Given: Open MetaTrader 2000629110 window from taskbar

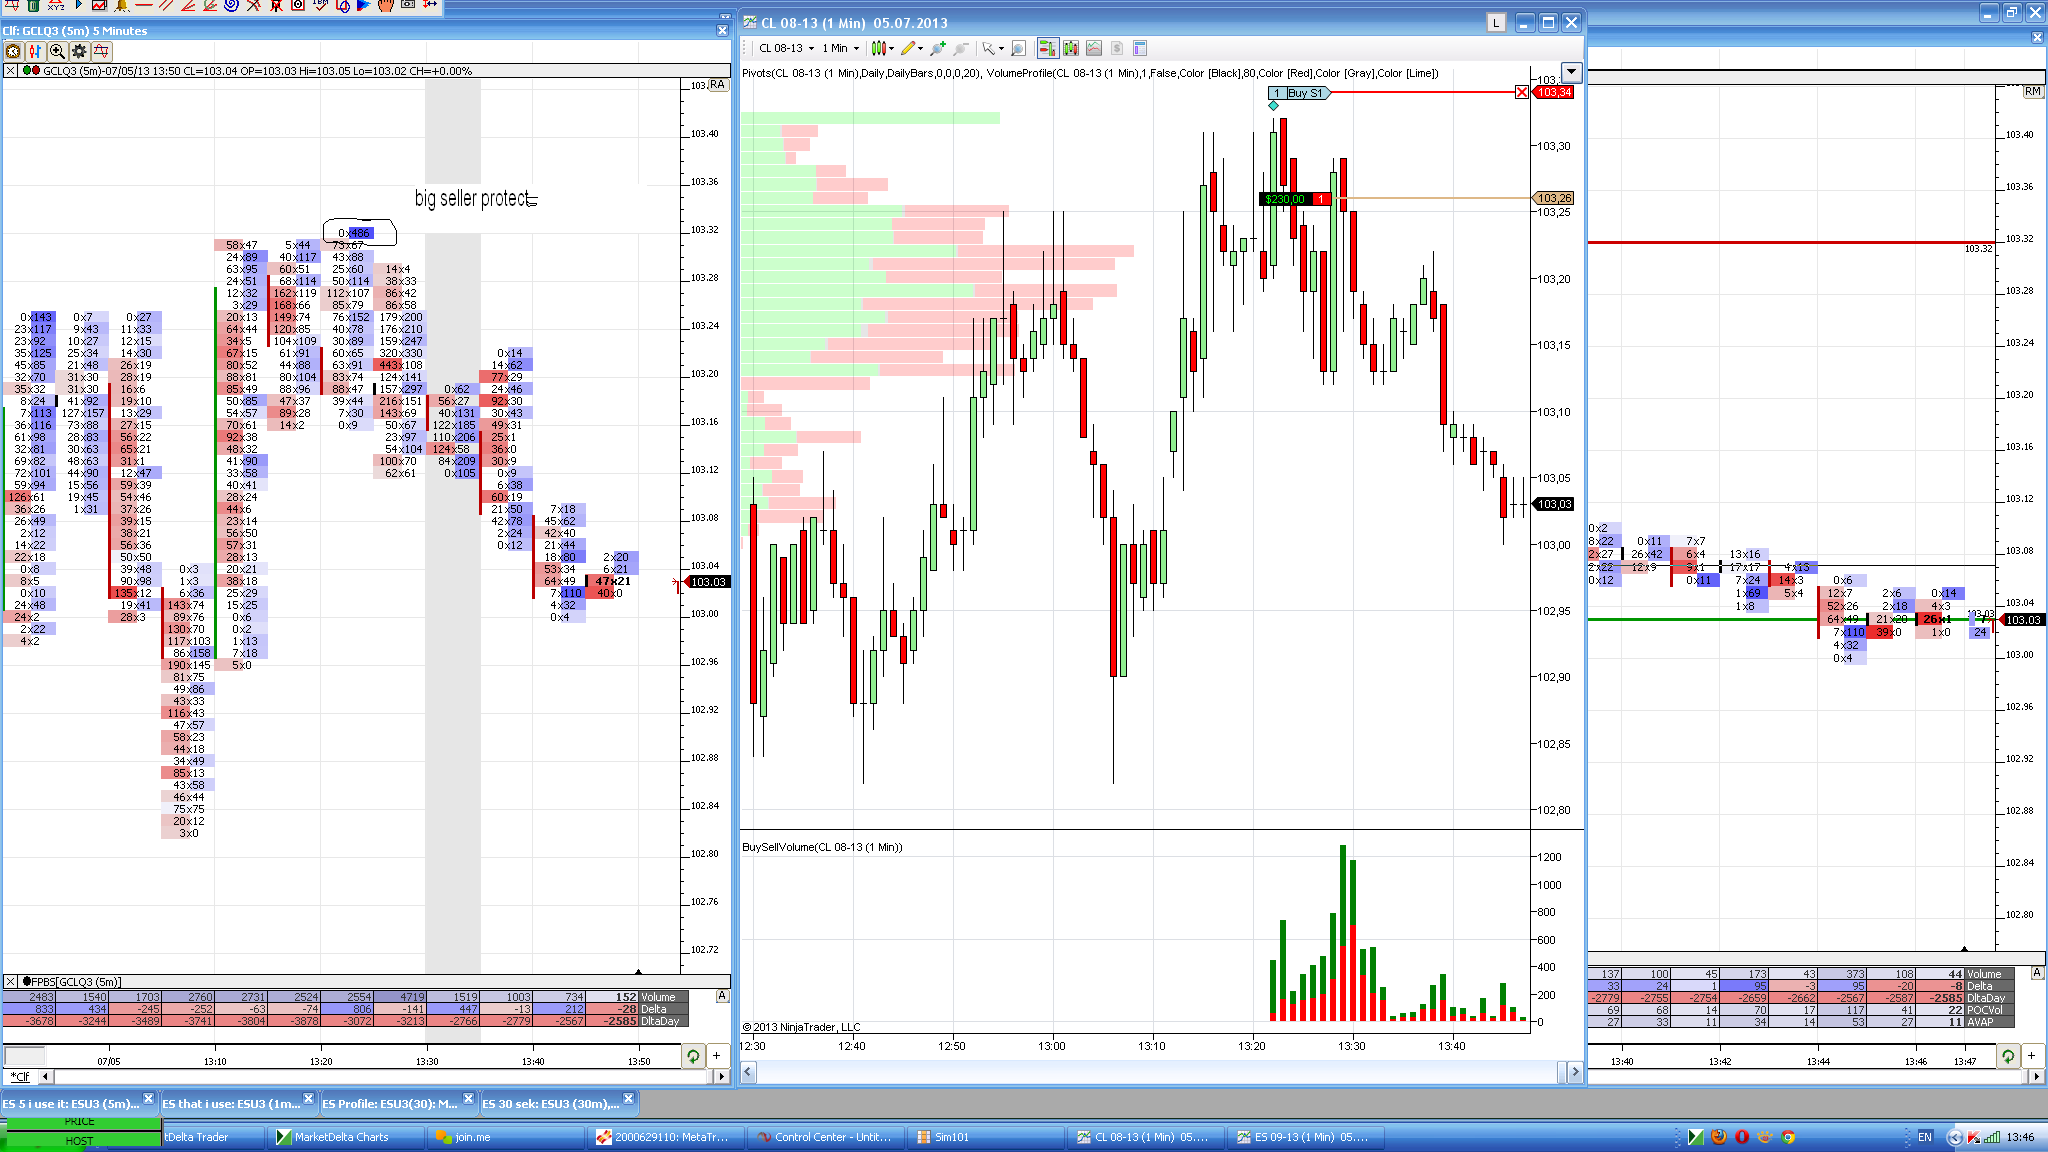Looking at the screenshot, I should click(x=666, y=1137).
